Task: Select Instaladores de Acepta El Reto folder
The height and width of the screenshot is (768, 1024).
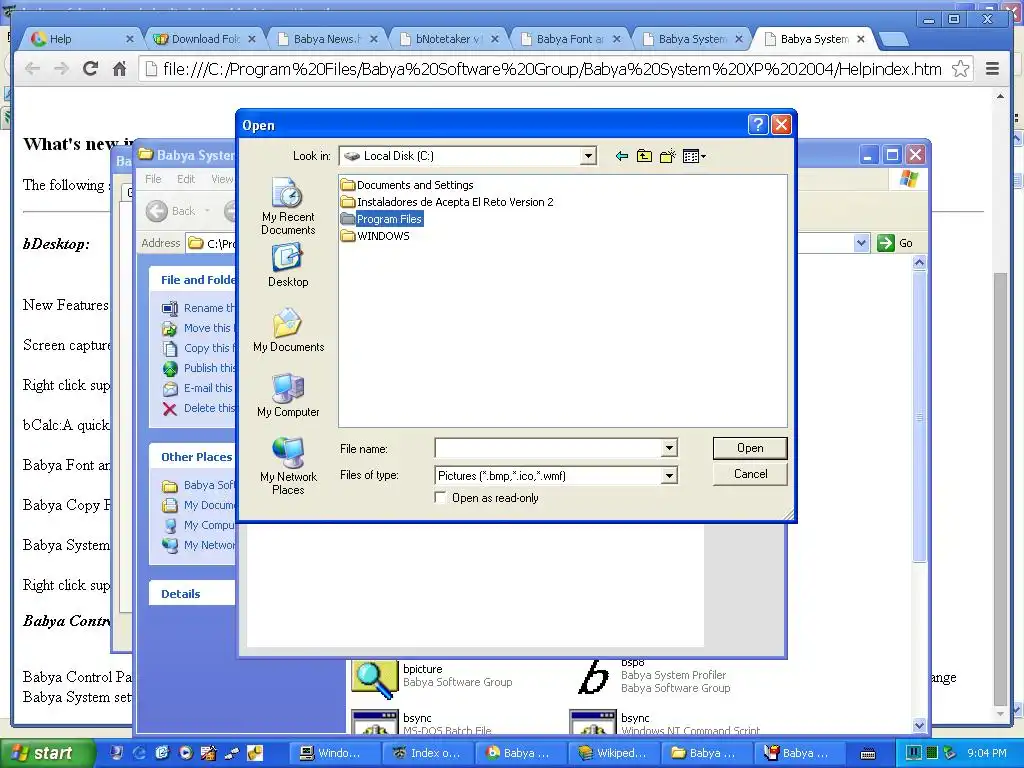Action: (447, 202)
